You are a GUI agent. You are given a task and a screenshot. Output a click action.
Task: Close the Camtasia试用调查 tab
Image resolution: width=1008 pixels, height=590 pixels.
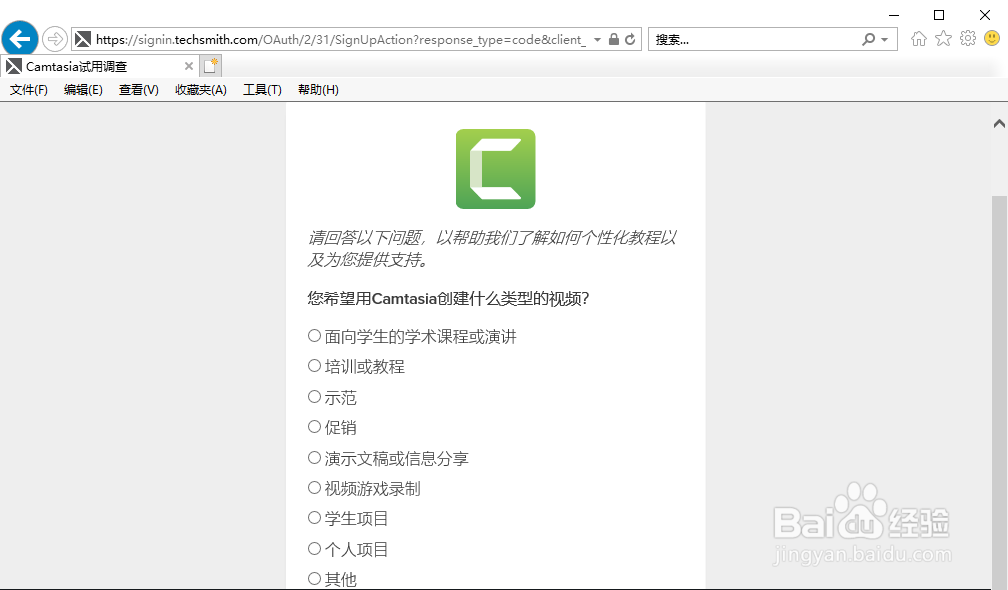pos(188,66)
